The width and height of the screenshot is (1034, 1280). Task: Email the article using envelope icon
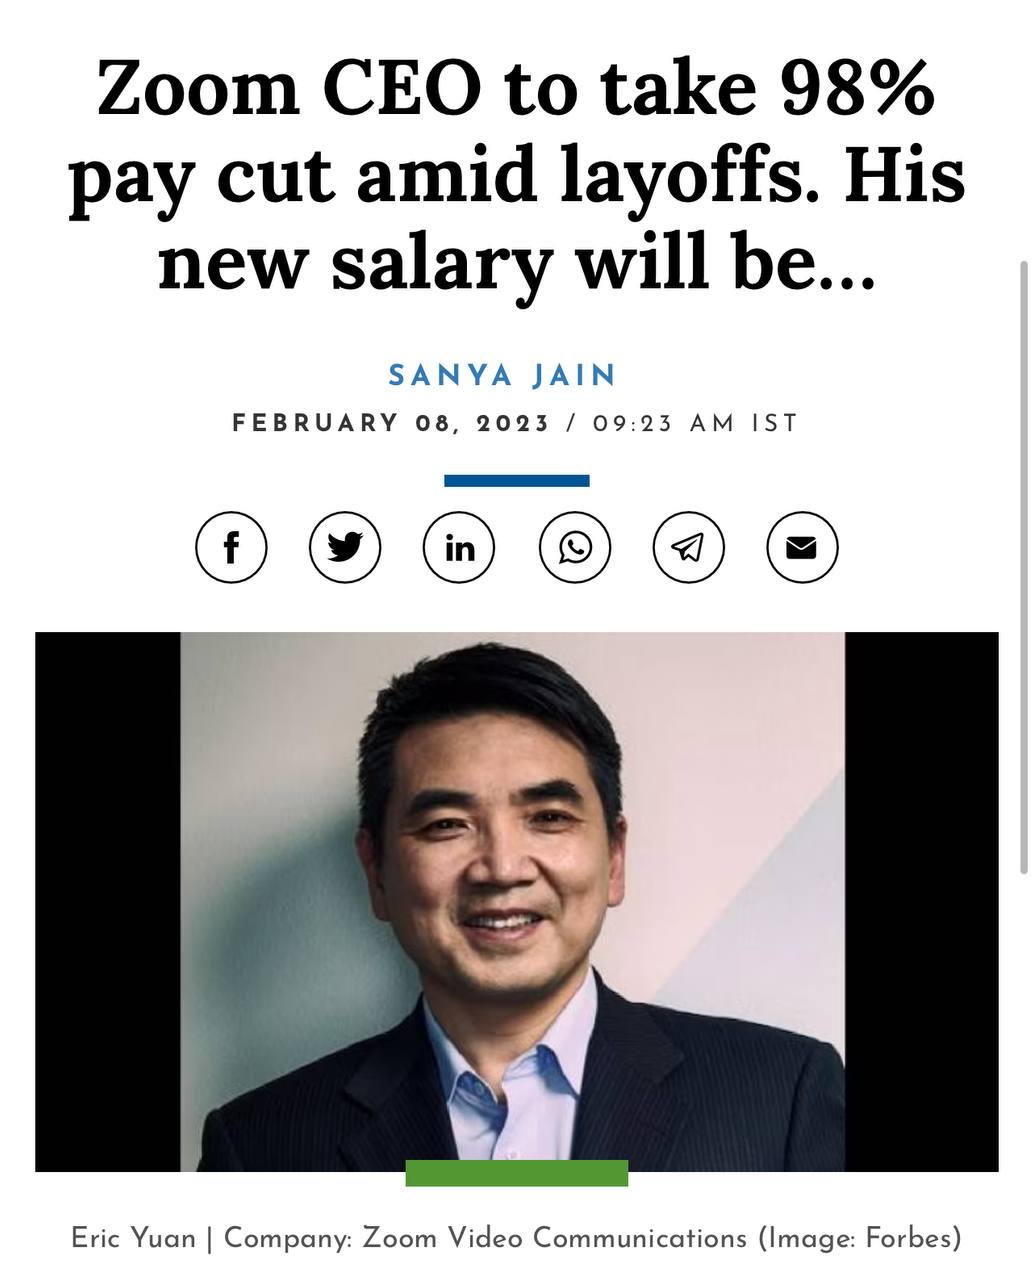pos(802,547)
